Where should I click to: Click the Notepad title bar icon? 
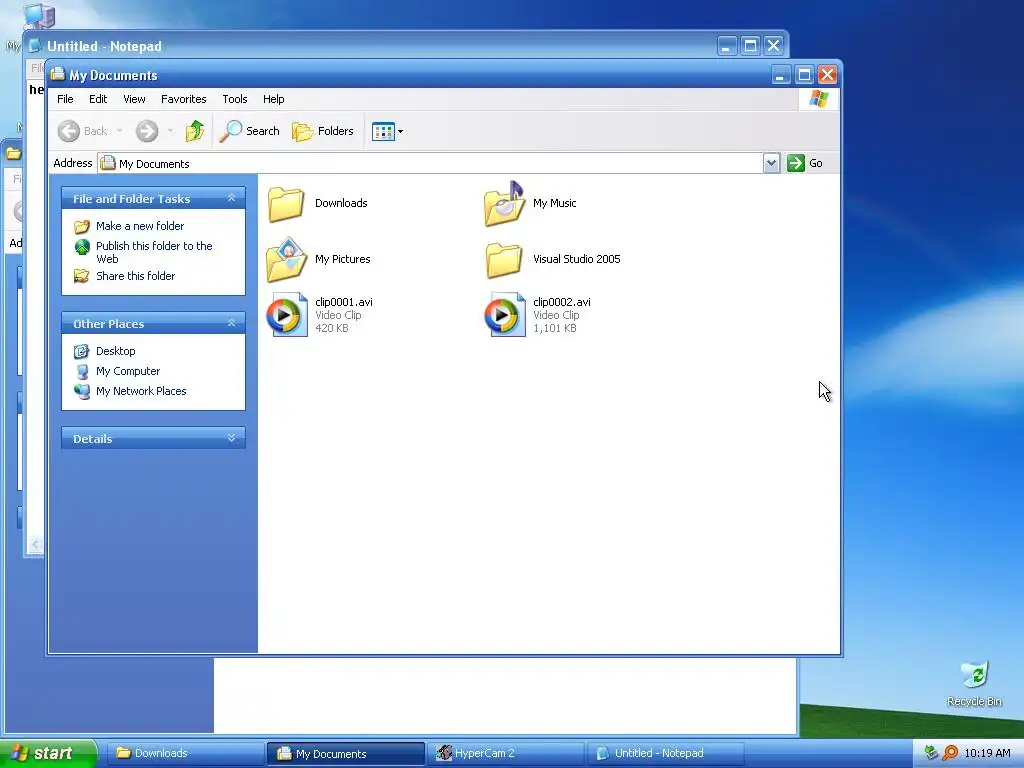[x=36, y=46]
